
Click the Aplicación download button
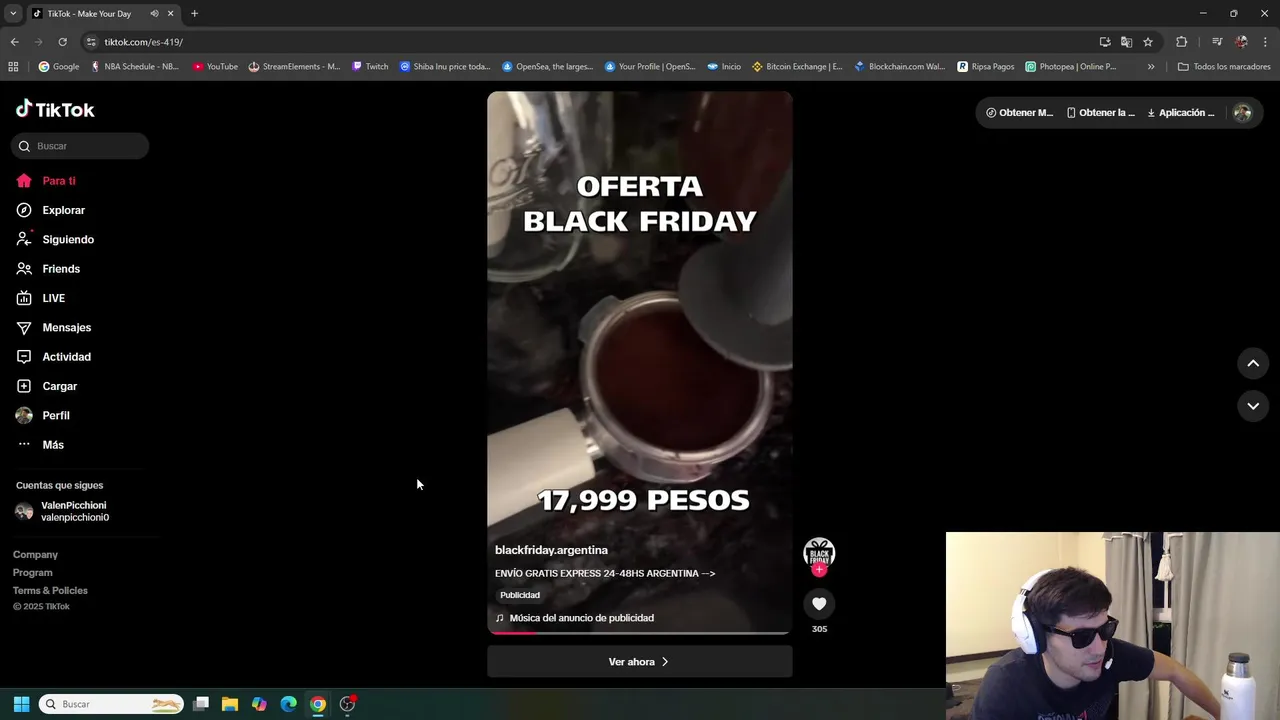point(1181,113)
